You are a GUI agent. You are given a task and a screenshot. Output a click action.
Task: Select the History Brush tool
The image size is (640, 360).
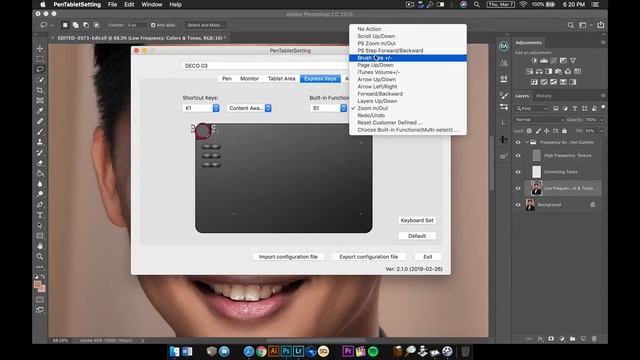(40, 152)
